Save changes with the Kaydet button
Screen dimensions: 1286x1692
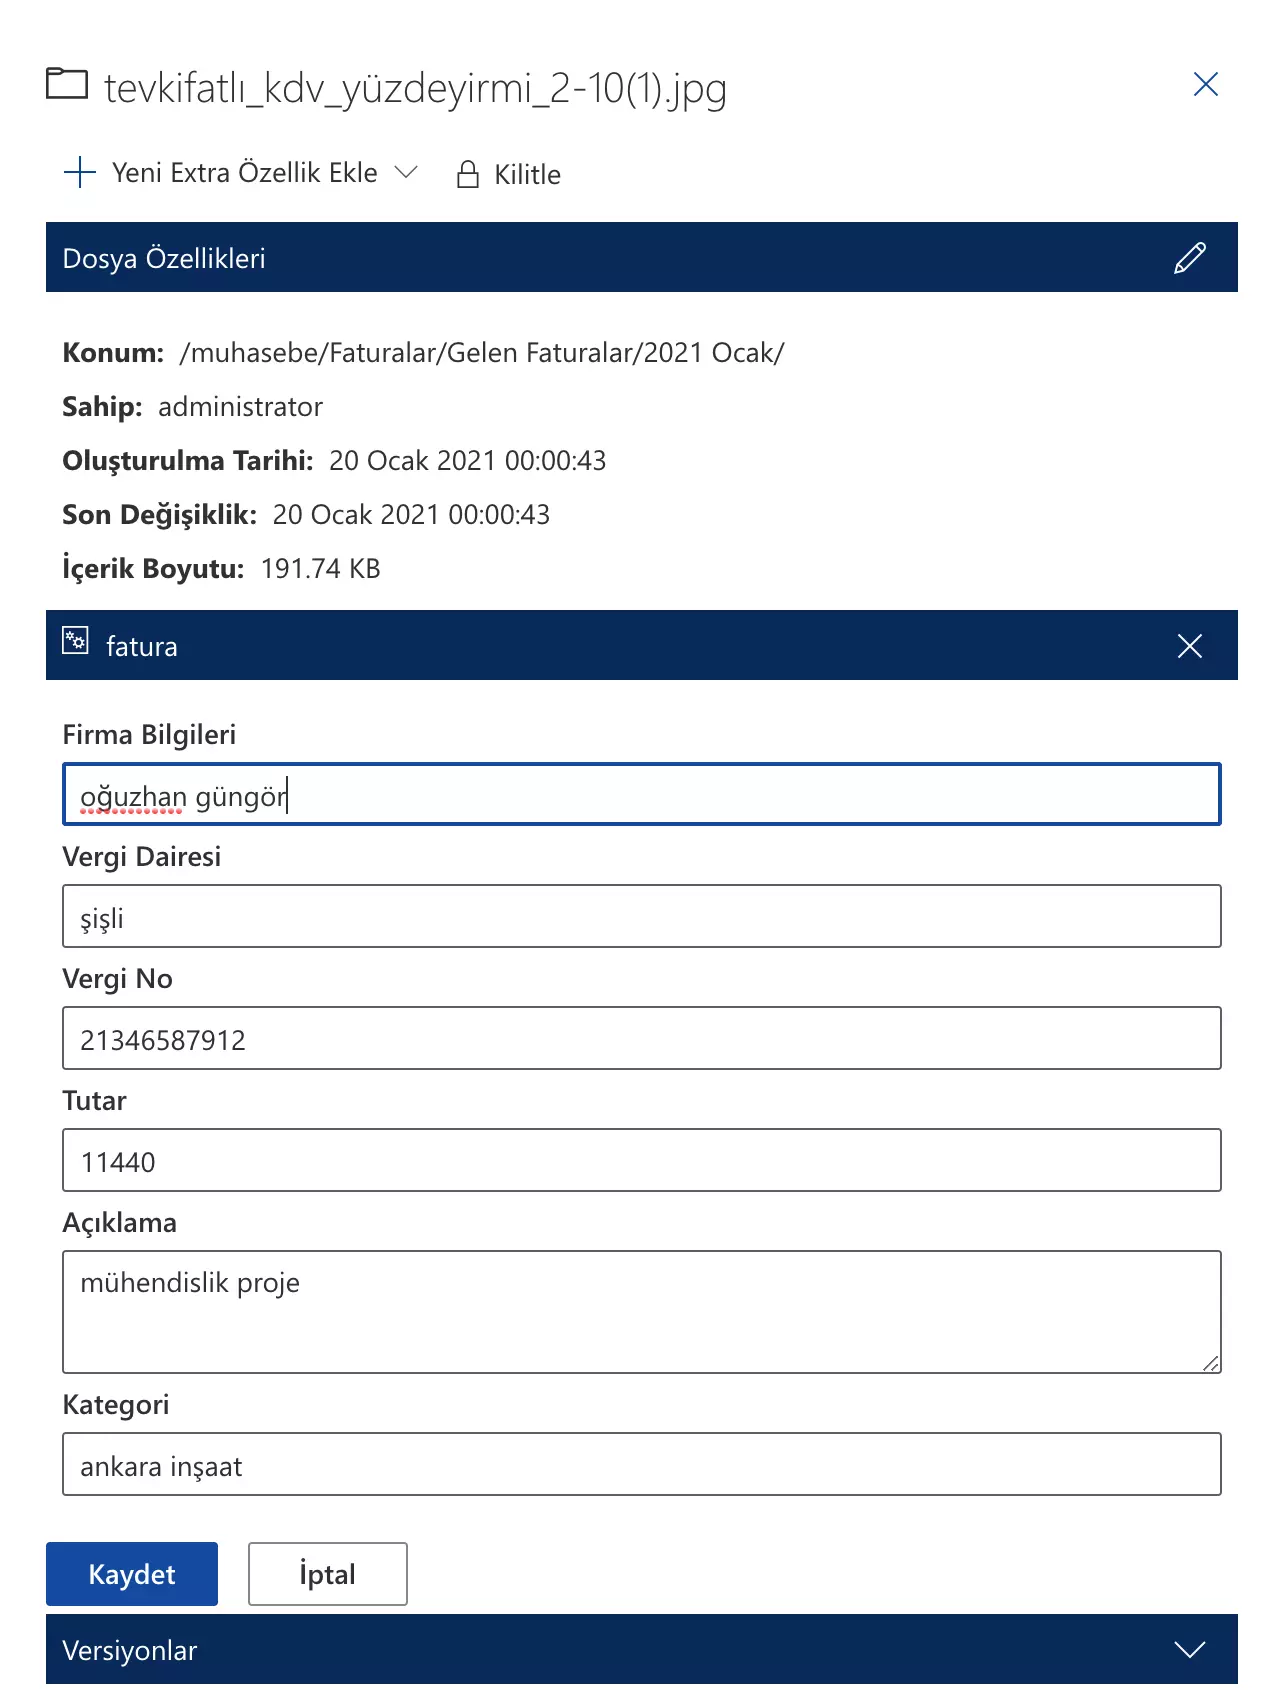tap(132, 1574)
